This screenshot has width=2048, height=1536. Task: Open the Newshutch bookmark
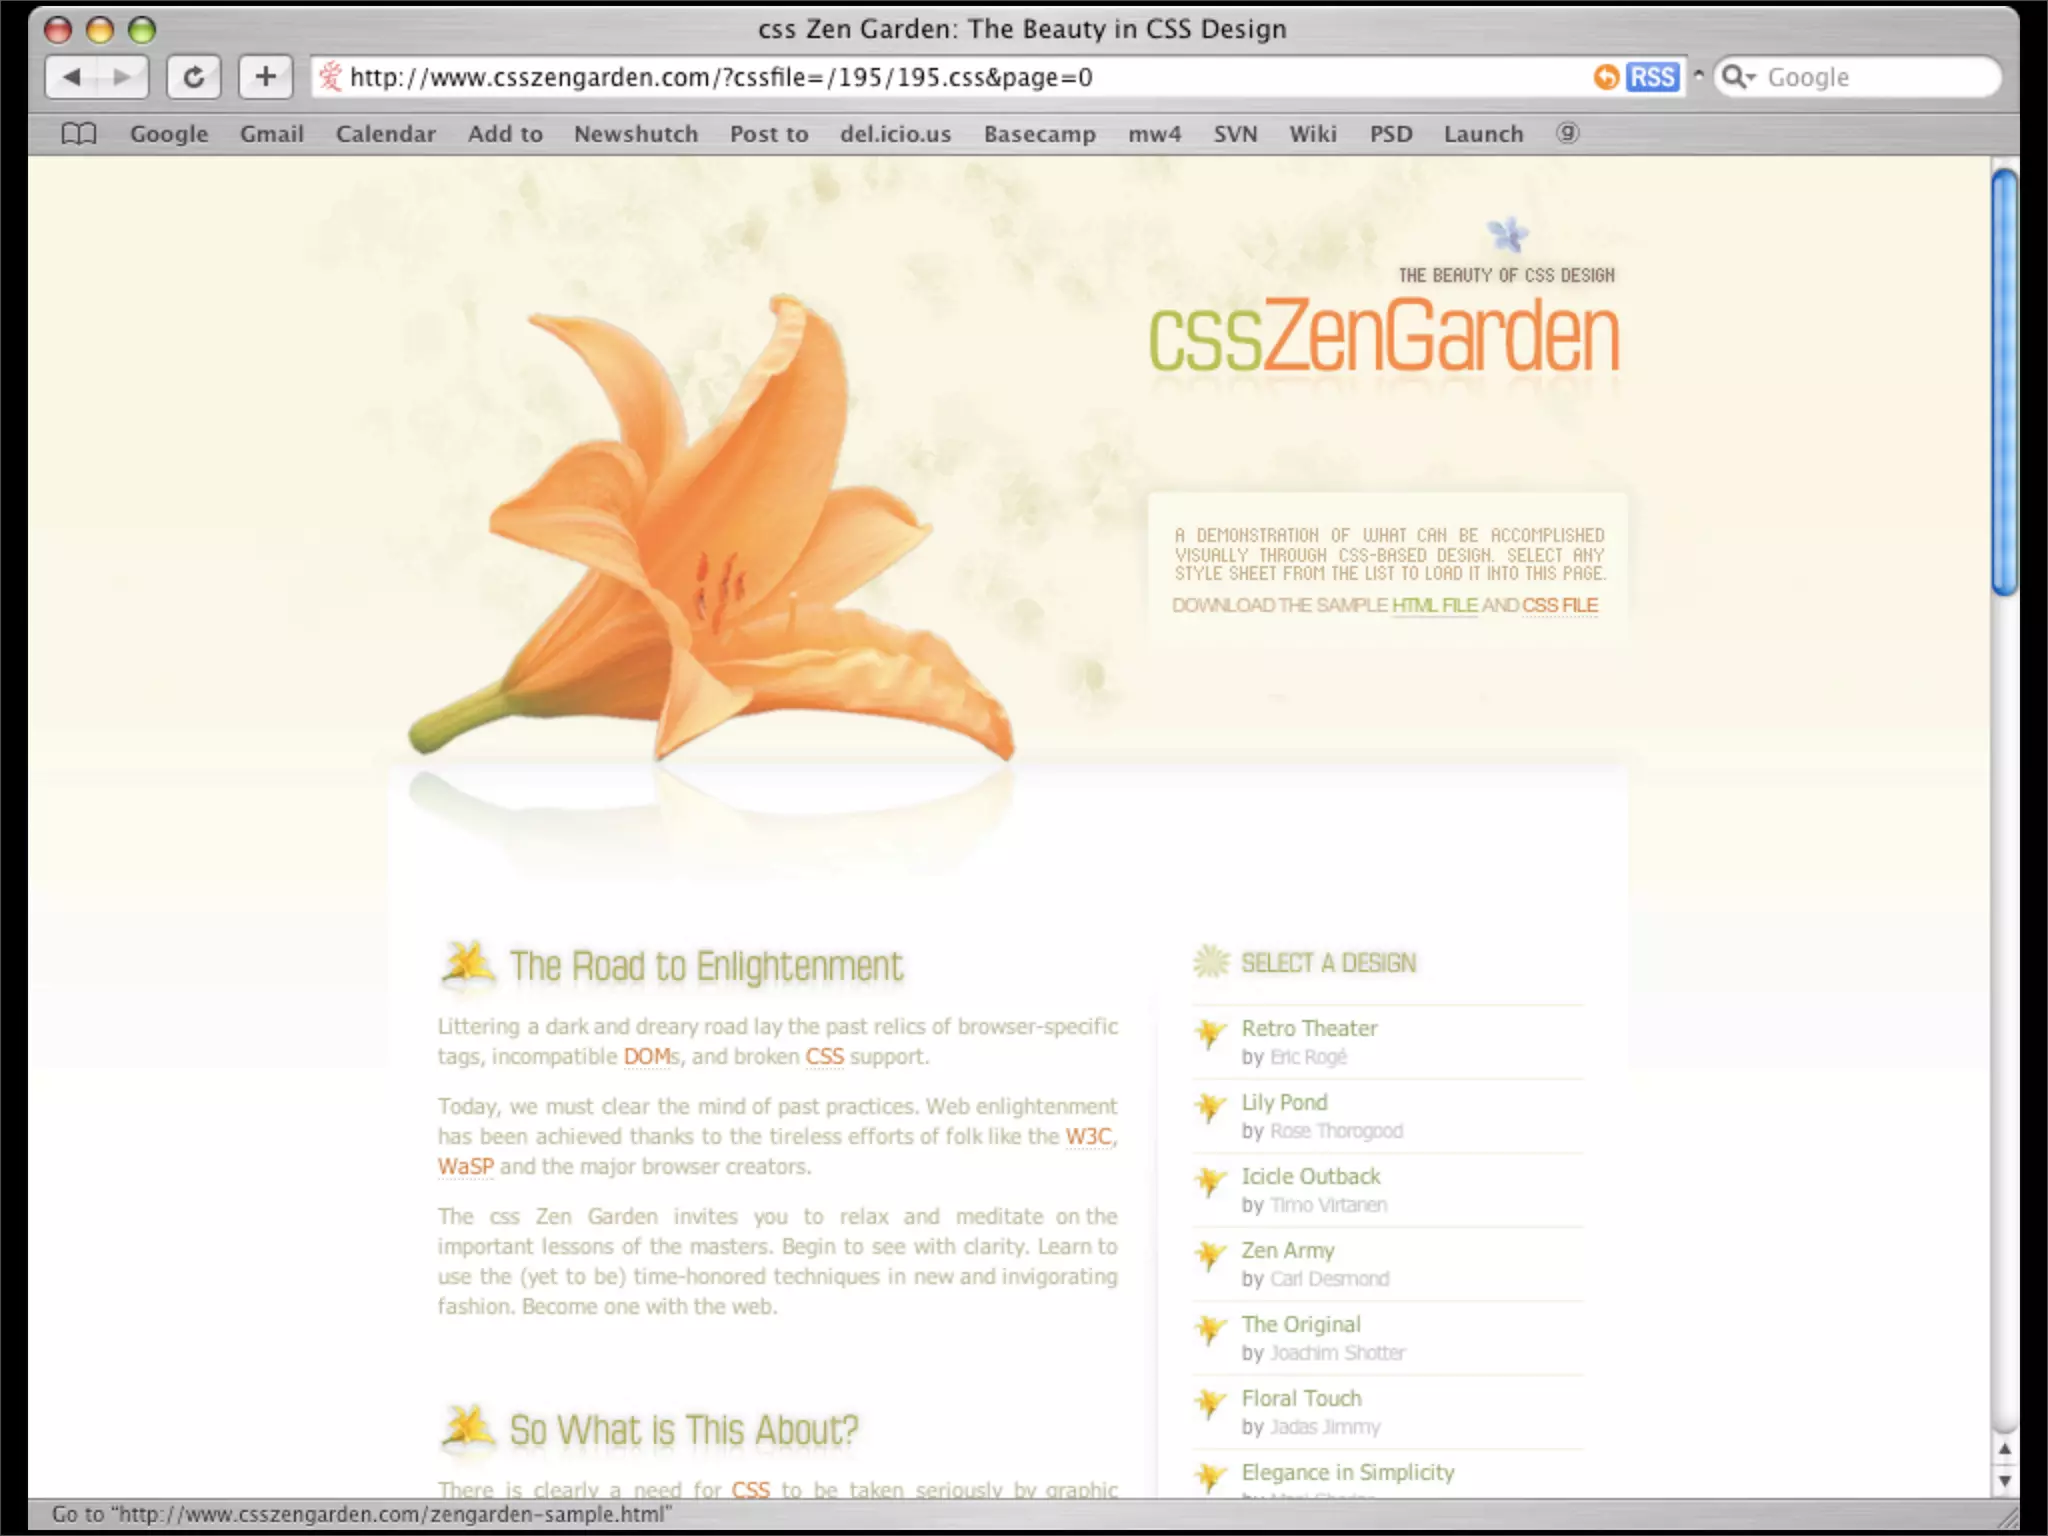click(x=636, y=133)
